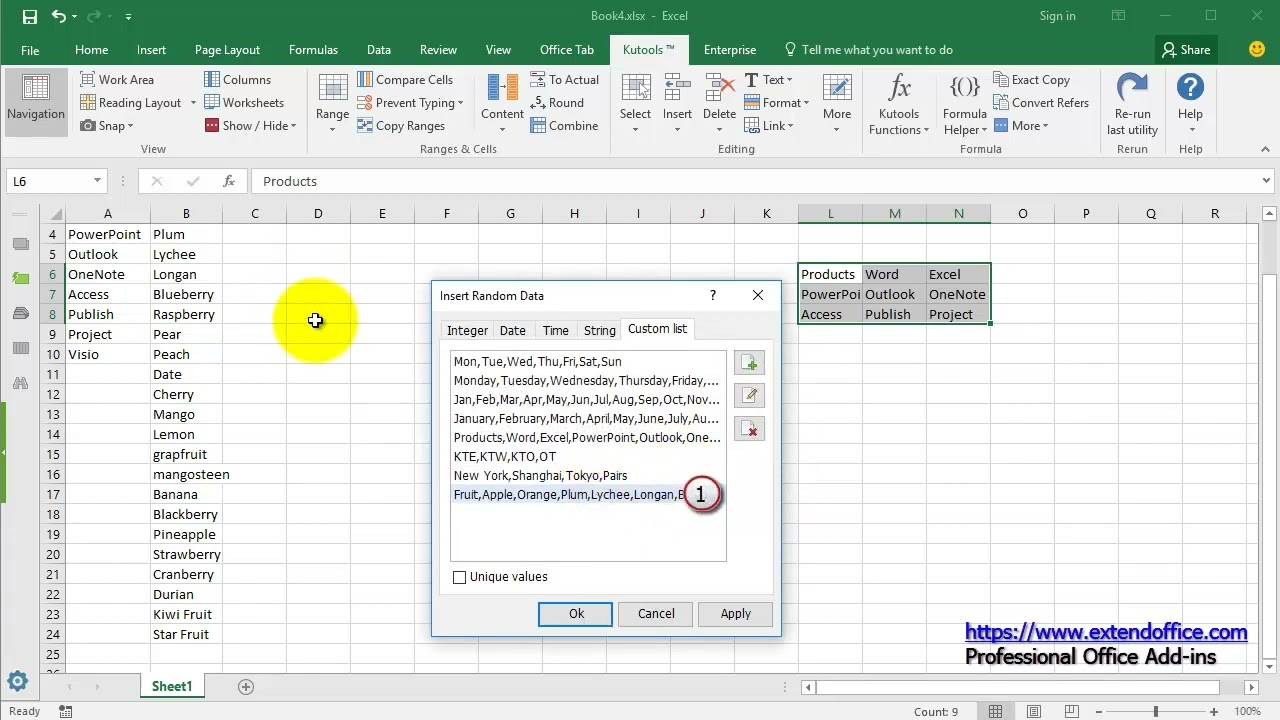Viewport: 1280px width, 720px height.
Task: Open the File menu
Action: click(x=30, y=50)
